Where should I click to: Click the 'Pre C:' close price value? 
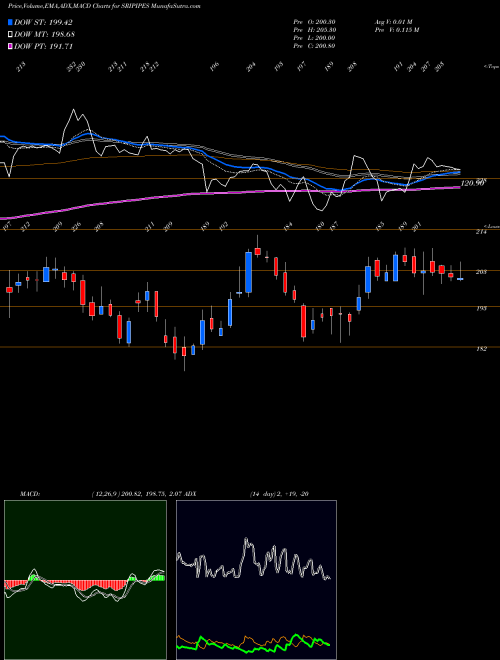[314, 46]
